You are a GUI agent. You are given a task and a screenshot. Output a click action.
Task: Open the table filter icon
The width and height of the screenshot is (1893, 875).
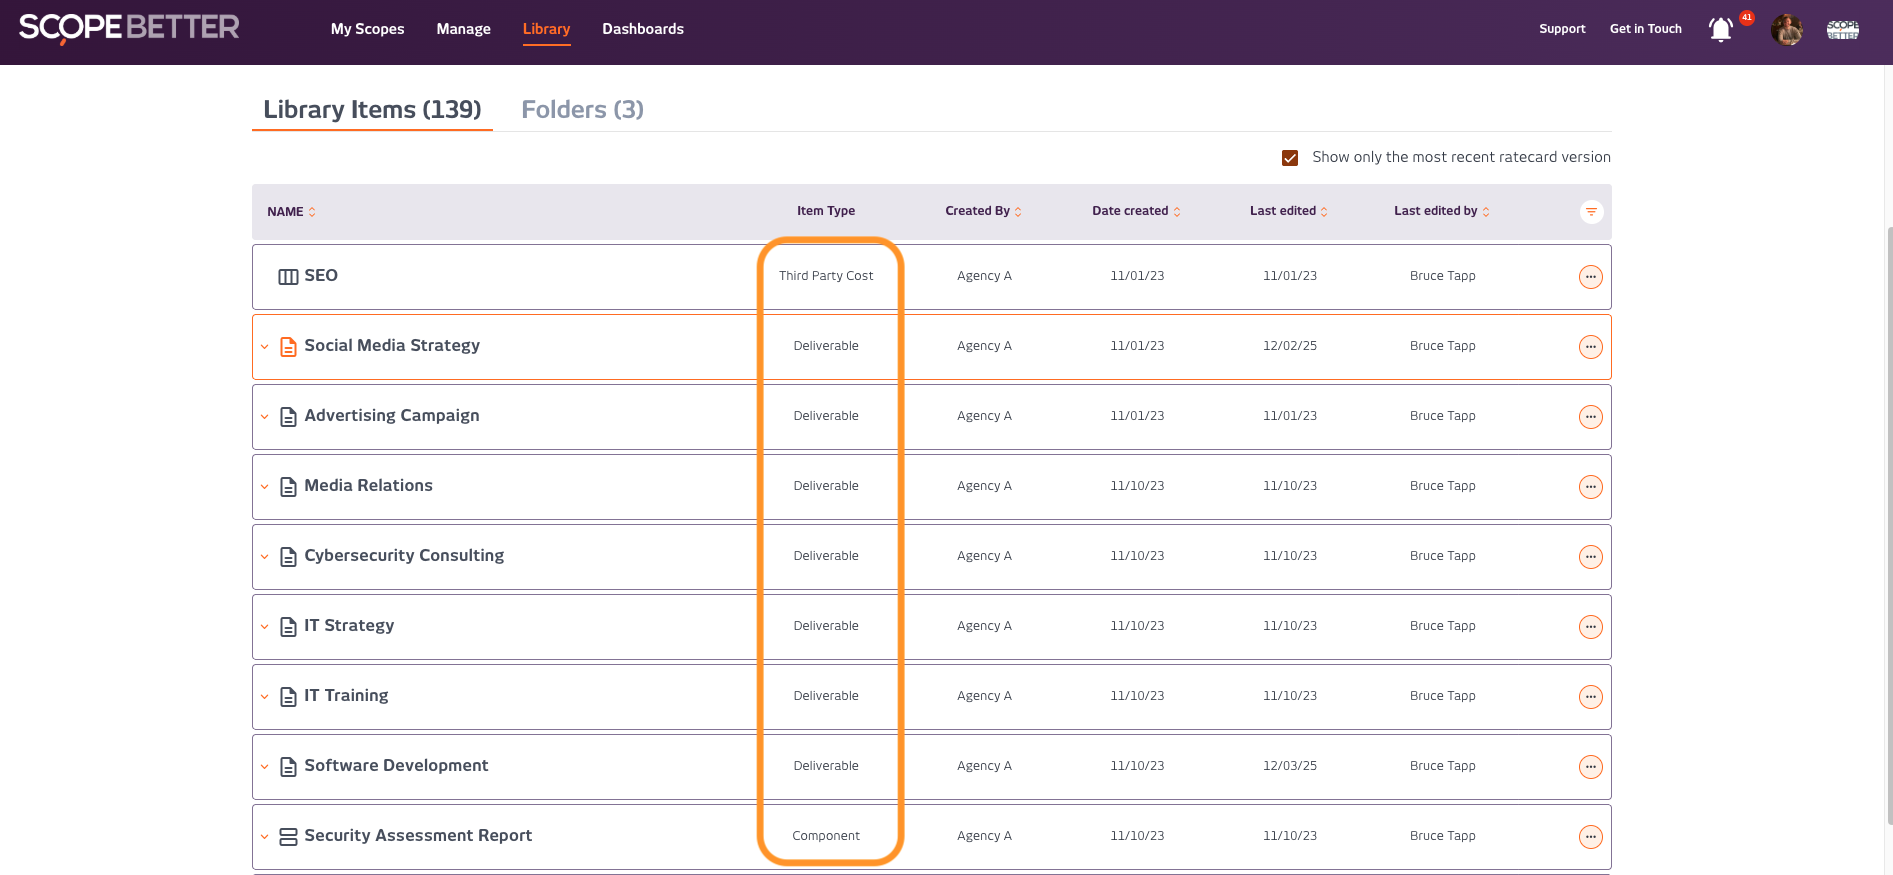click(x=1590, y=212)
